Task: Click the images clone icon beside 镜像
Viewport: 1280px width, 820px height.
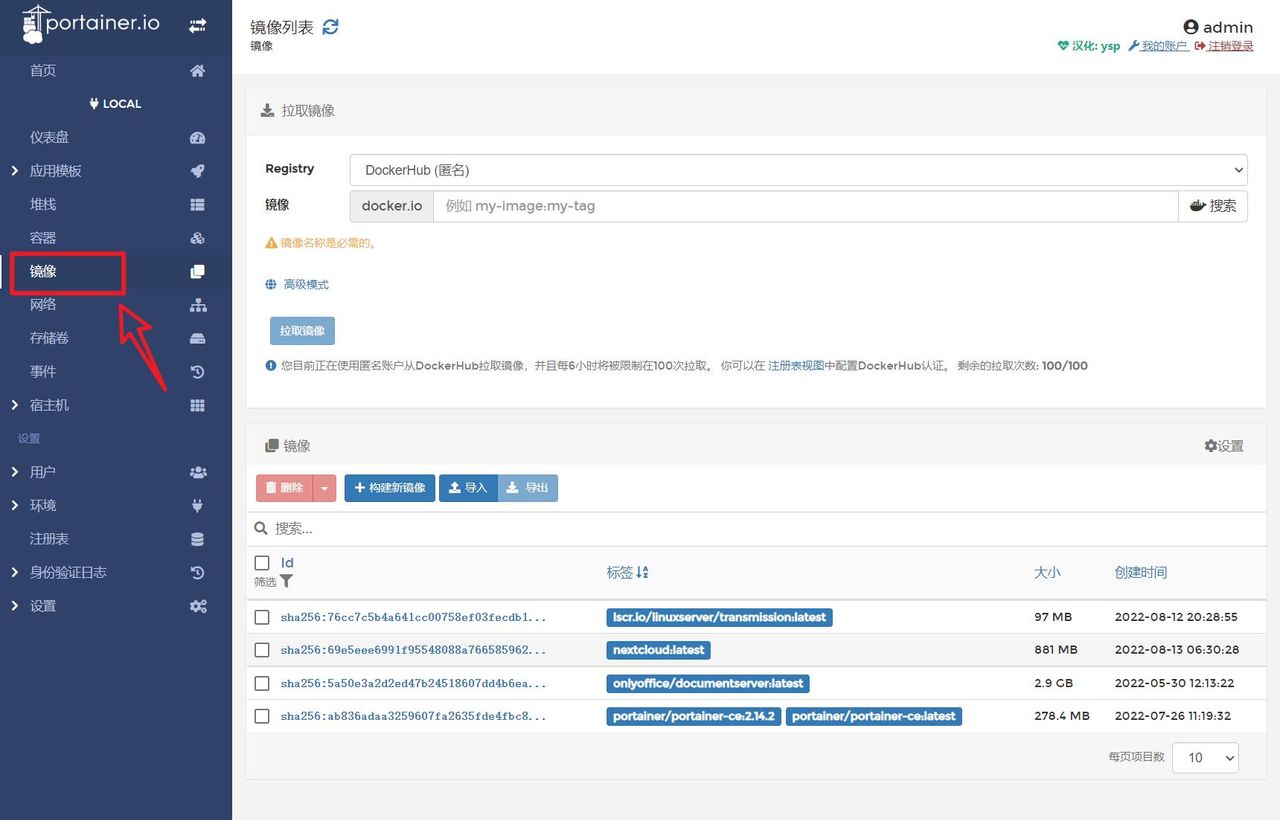Action: [197, 272]
